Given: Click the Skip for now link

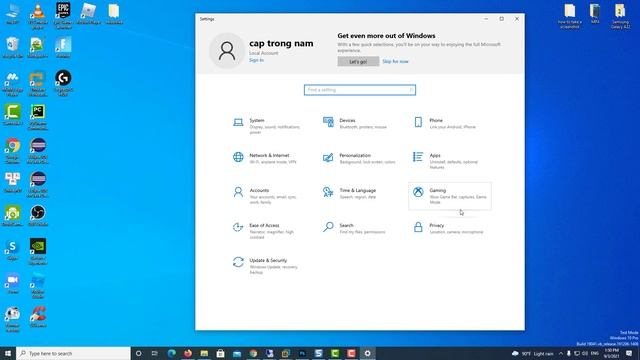Looking at the screenshot, I should coord(395,62).
